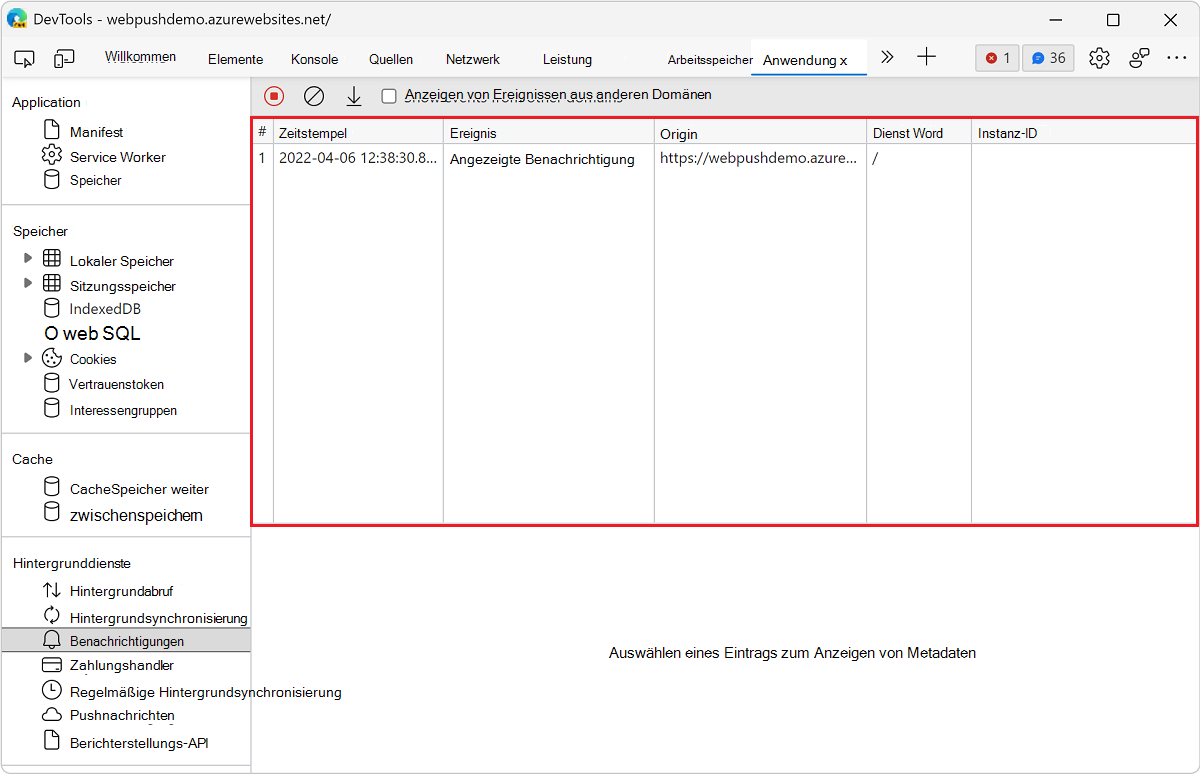Enable showing events from other domains

[x=389, y=96]
